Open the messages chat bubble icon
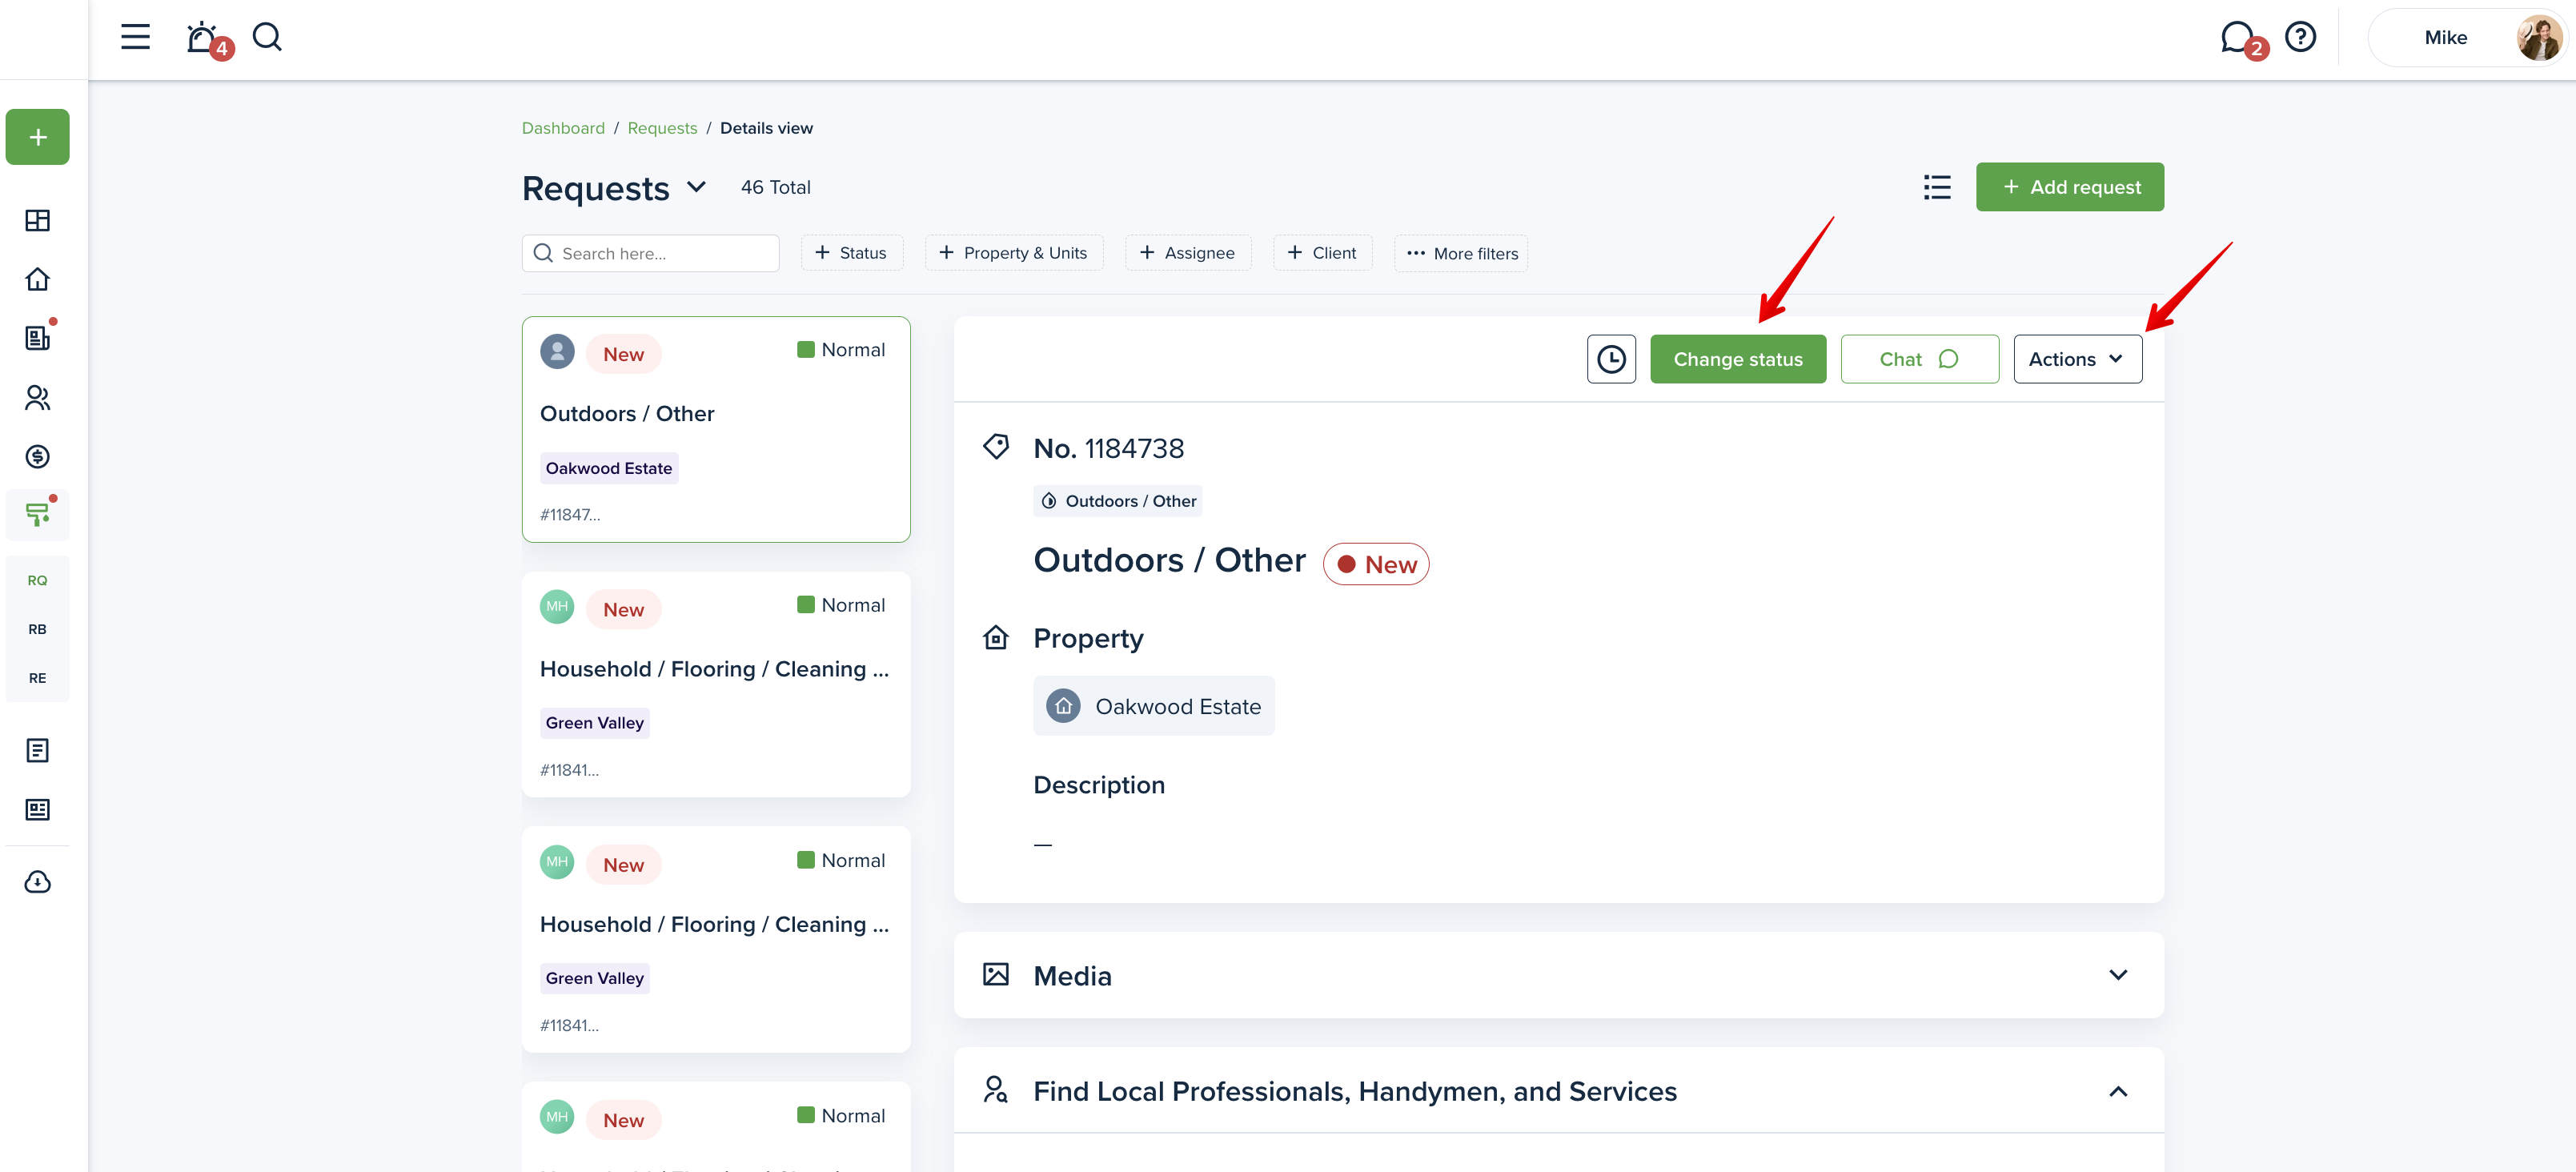The height and width of the screenshot is (1172, 2576). point(2237,38)
